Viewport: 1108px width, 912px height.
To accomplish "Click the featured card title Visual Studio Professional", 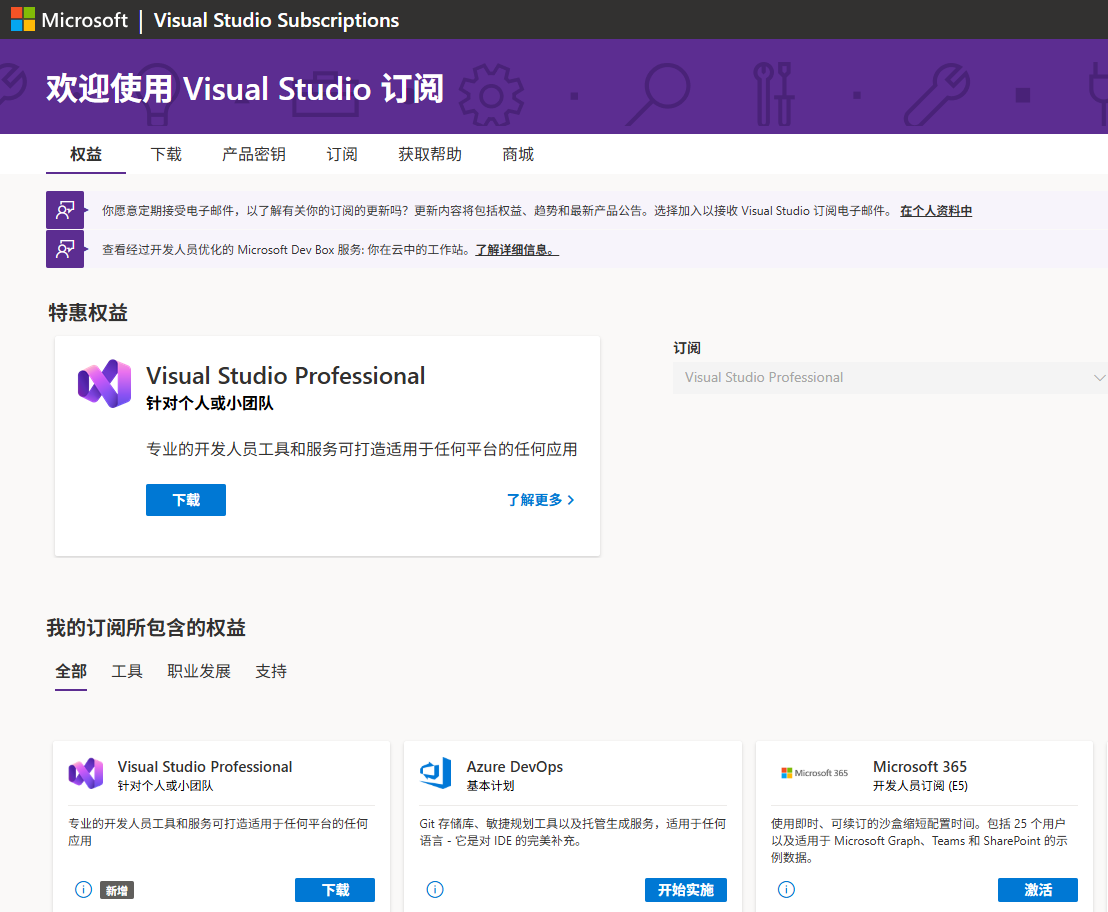I will click(x=285, y=376).
